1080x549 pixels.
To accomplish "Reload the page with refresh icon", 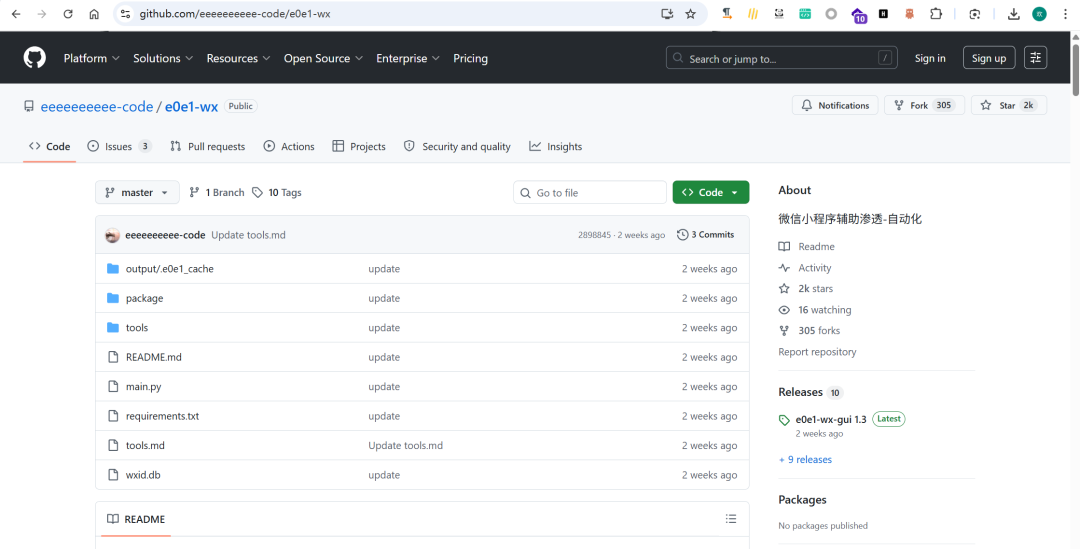I will click(68, 14).
